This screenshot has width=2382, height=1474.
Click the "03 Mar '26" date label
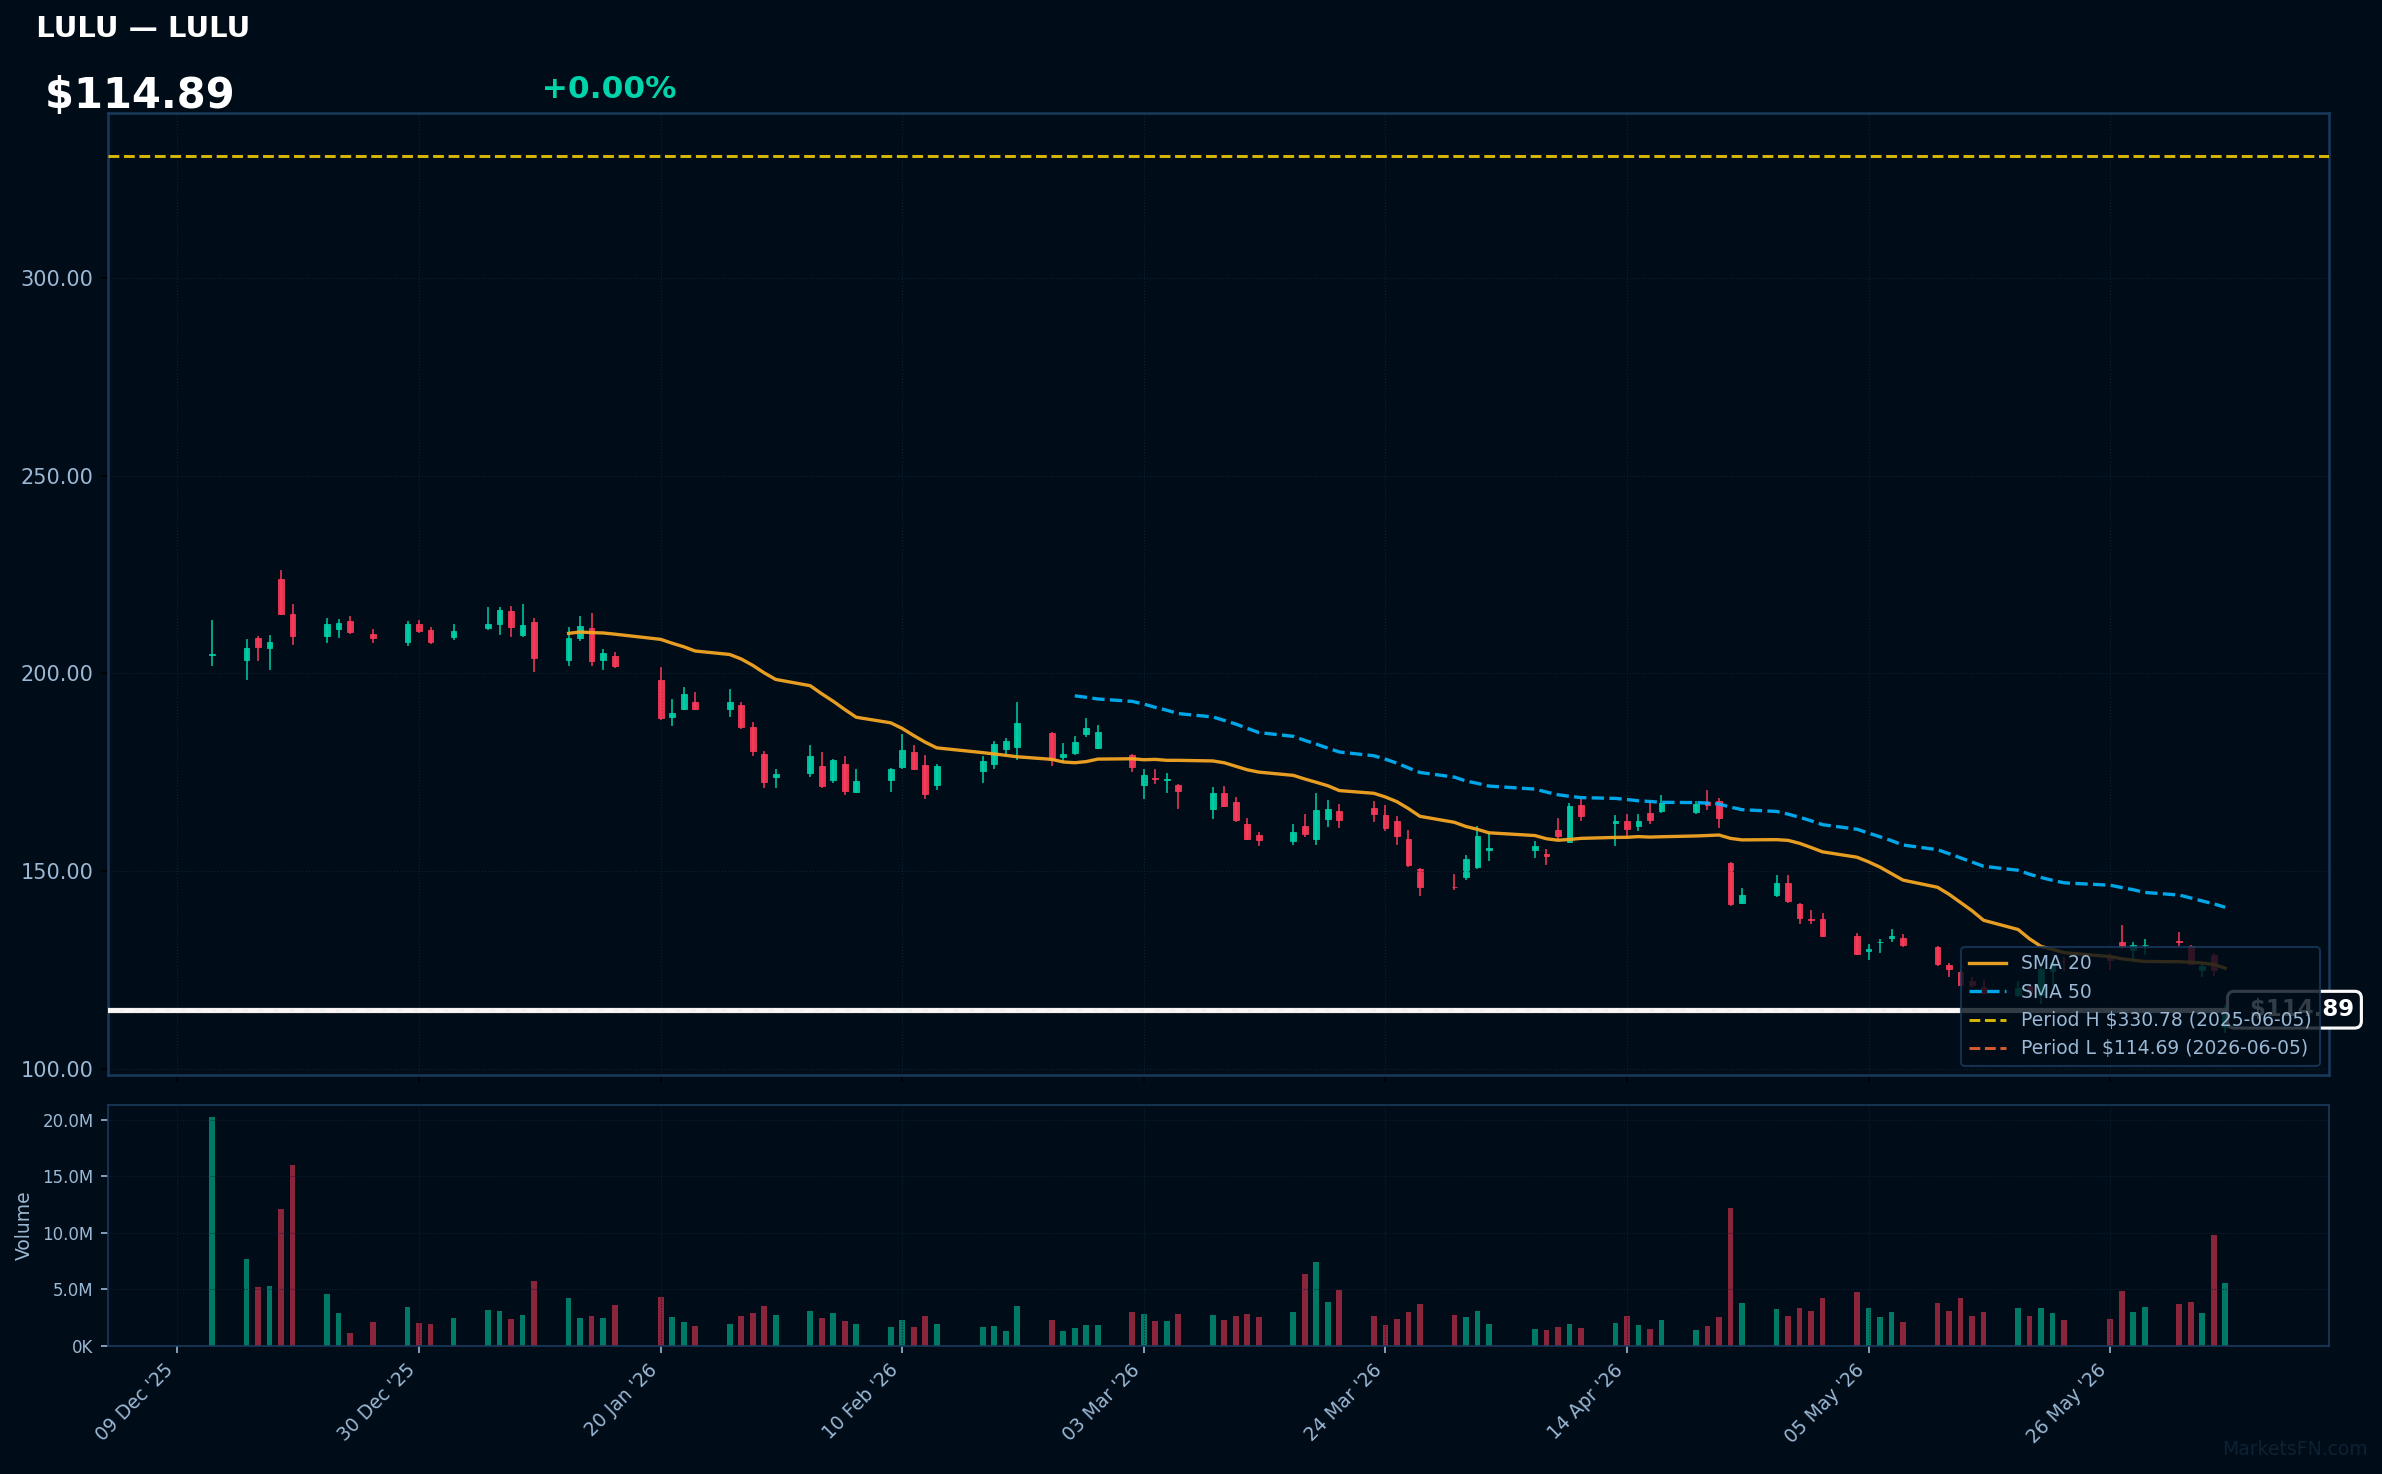point(1101,1401)
